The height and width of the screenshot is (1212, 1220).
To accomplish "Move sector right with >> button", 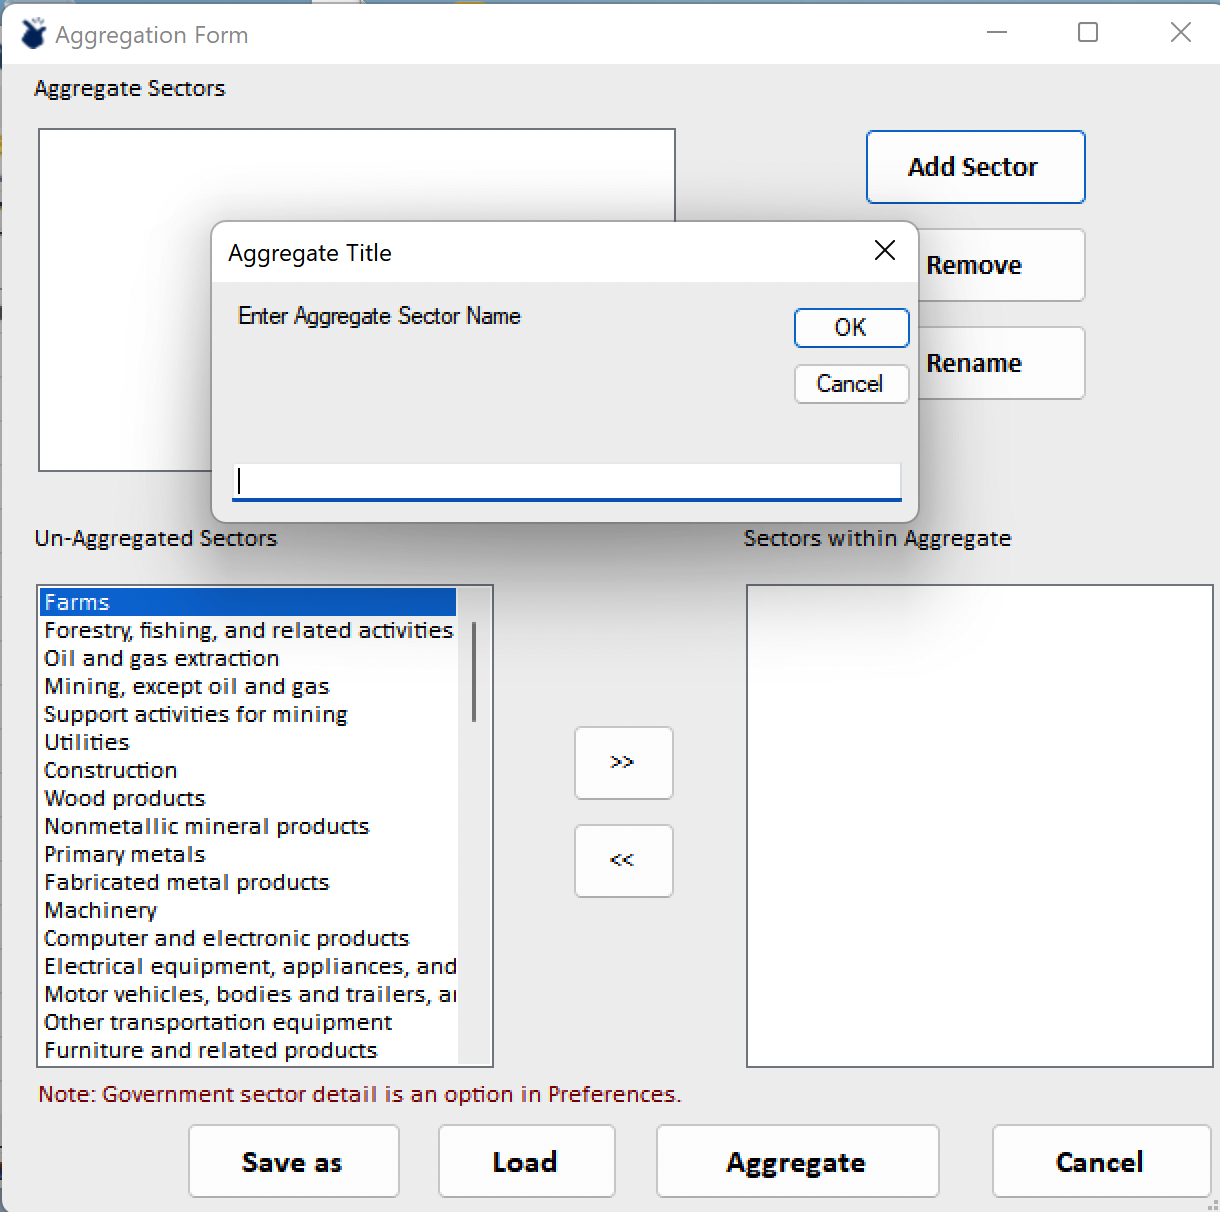I will (623, 763).
